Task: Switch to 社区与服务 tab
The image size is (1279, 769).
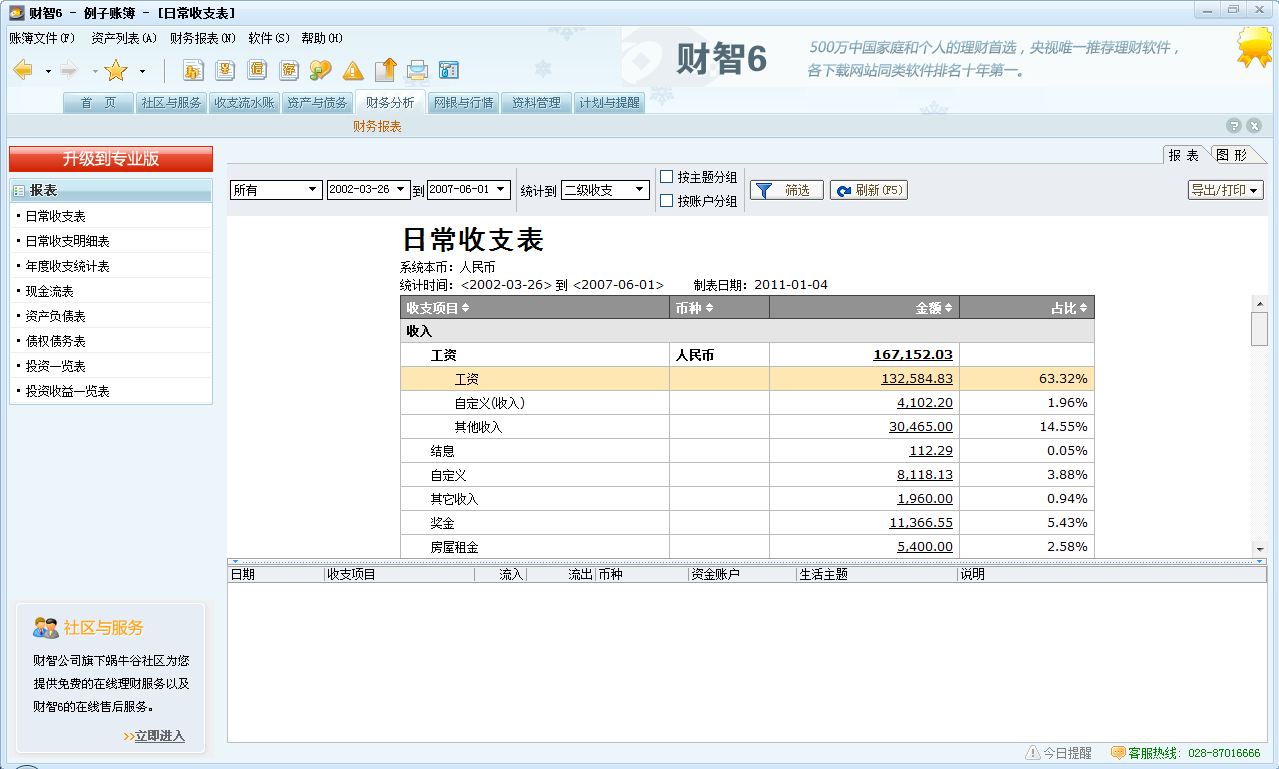Action: click(x=171, y=102)
